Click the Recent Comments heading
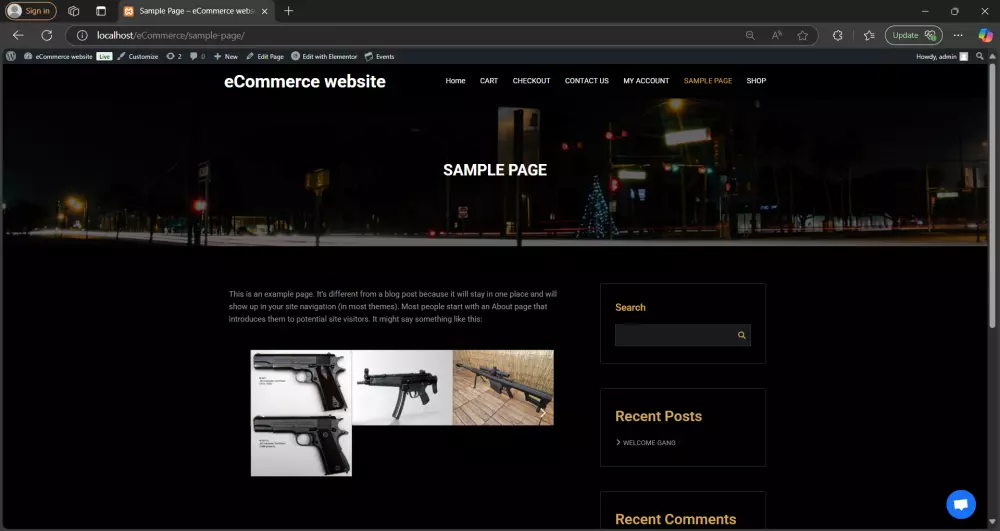Screen dimensions: 1000x531 pyautogui.click(x=675, y=520)
